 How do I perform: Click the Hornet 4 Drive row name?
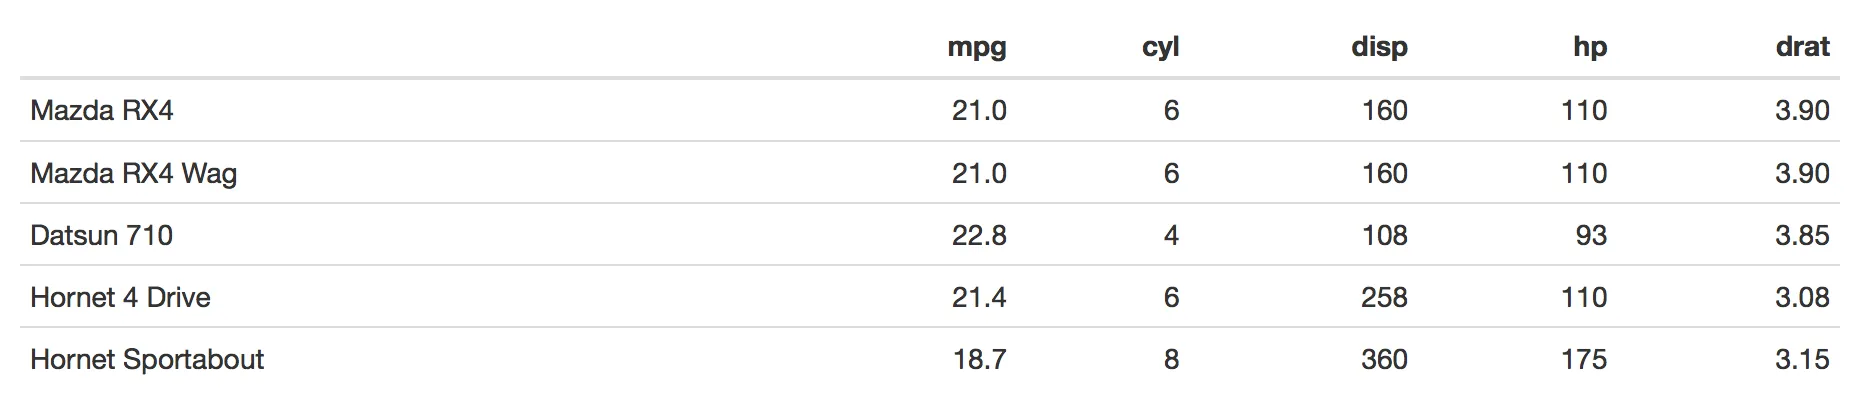pyautogui.click(x=121, y=297)
